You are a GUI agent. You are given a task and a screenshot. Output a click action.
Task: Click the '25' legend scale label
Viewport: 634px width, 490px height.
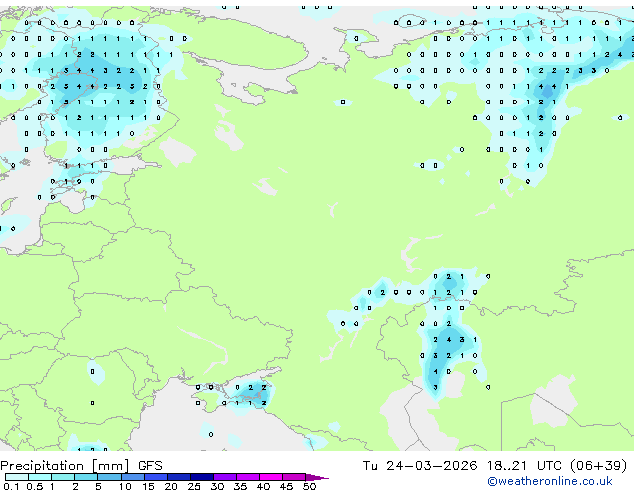click(x=194, y=486)
